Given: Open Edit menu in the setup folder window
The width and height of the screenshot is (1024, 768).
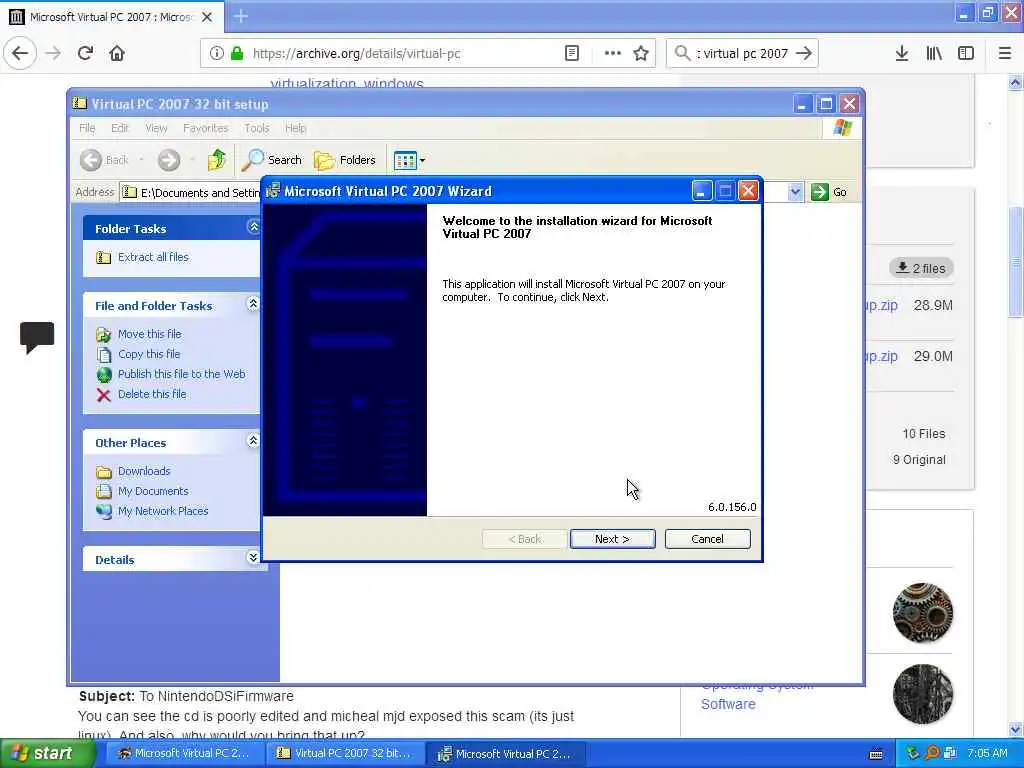Looking at the screenshot, I should click(120, 128).
